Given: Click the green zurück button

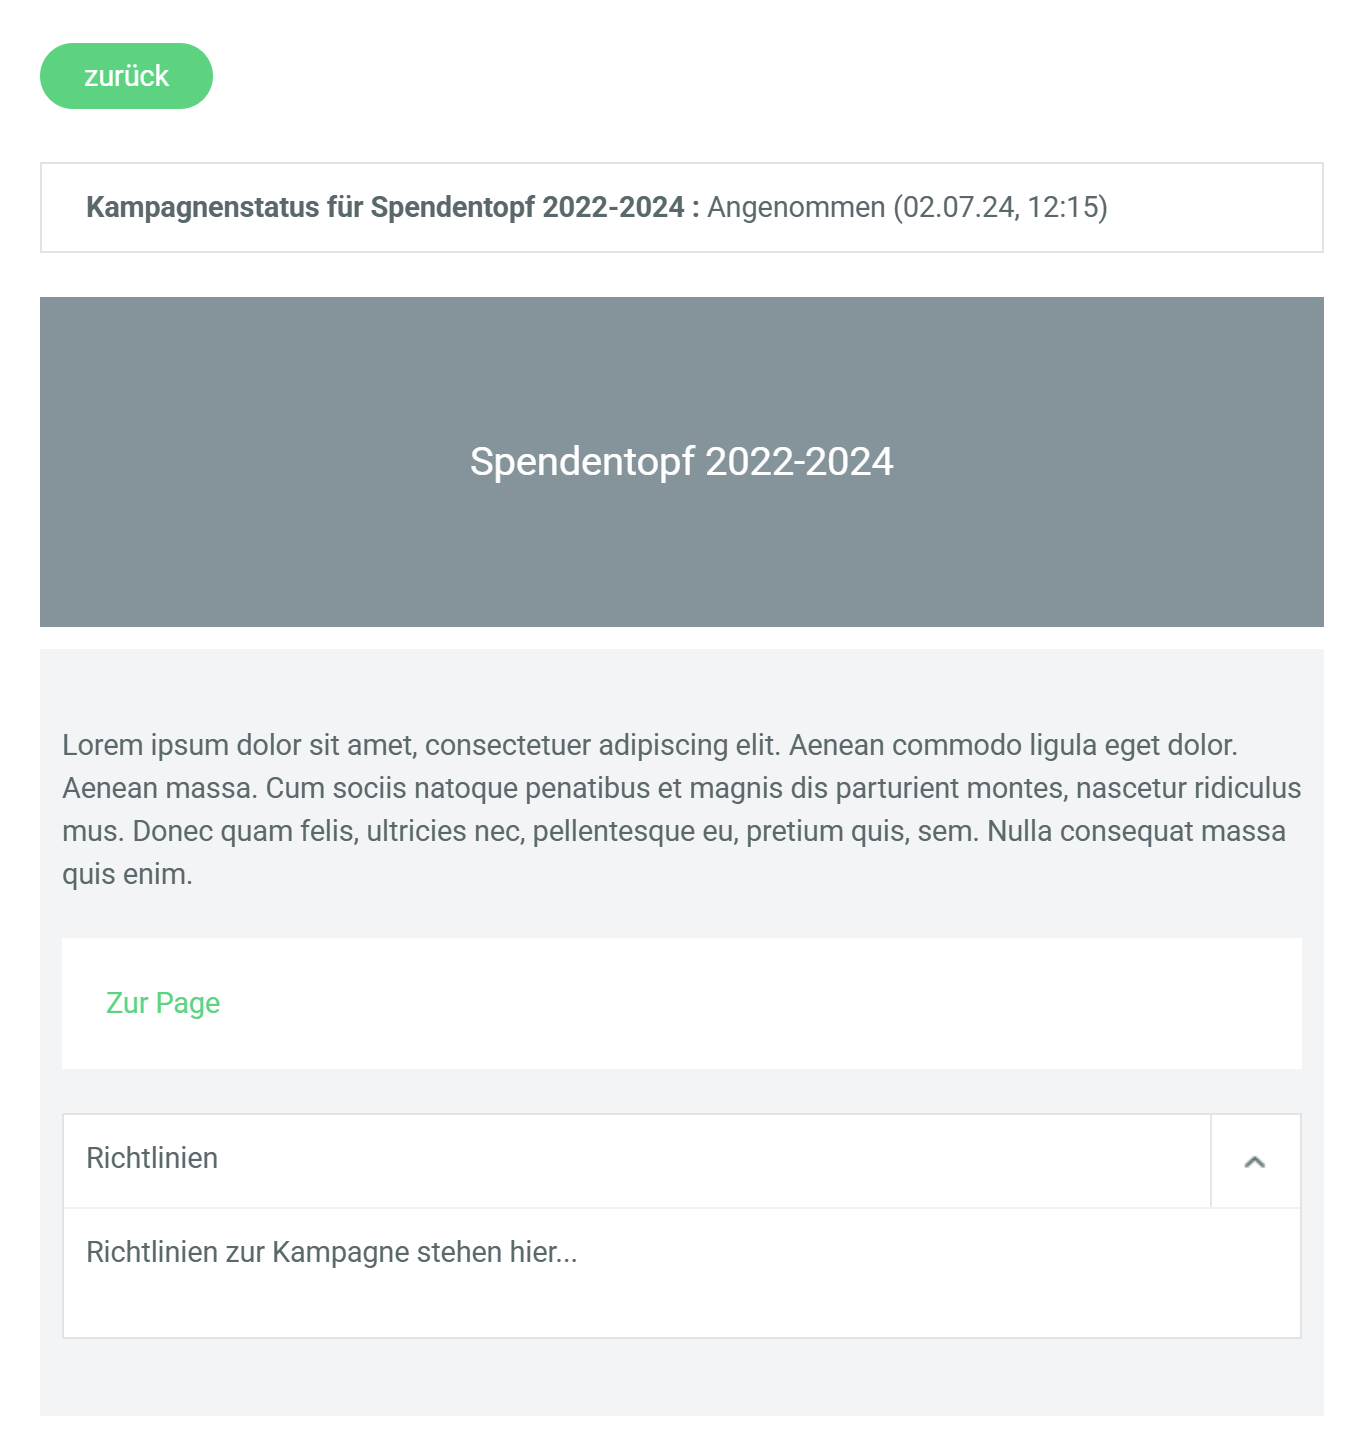Looking at the screenshot, I should pyautogui.click(x=126, y=76).
